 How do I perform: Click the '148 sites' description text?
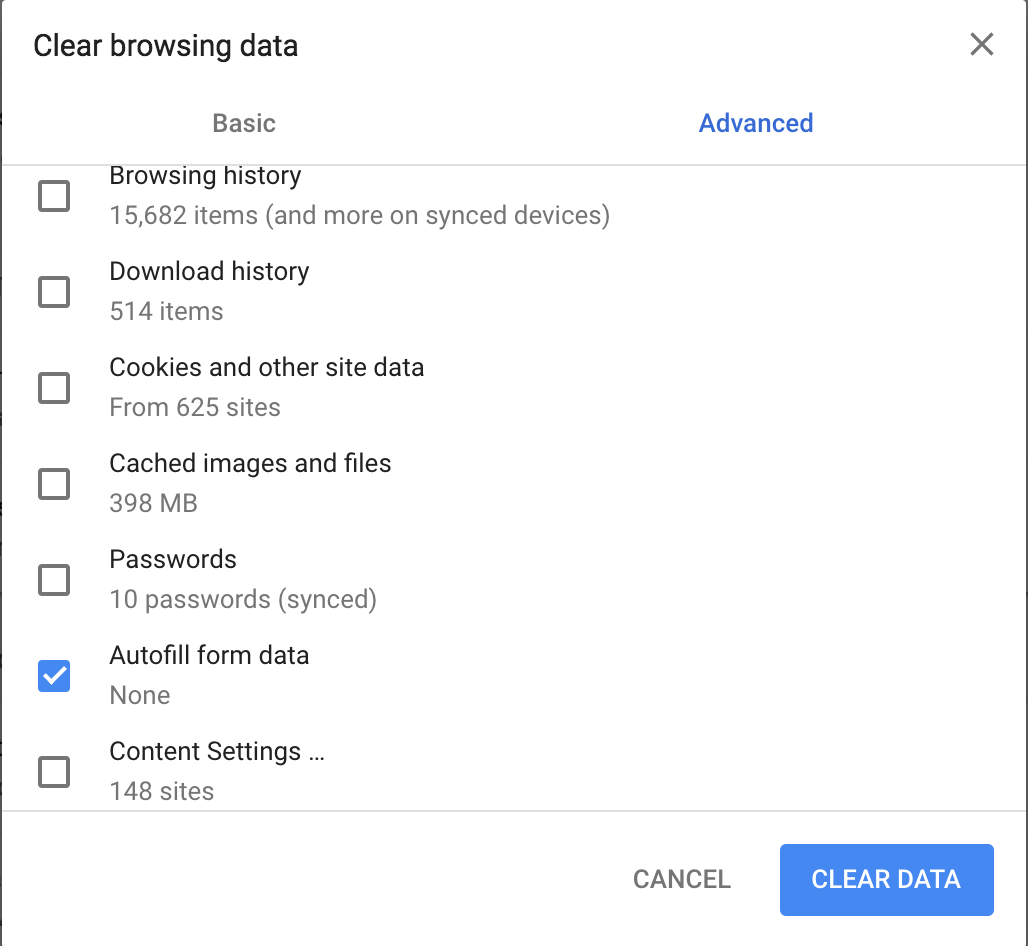tap(162, 791)
